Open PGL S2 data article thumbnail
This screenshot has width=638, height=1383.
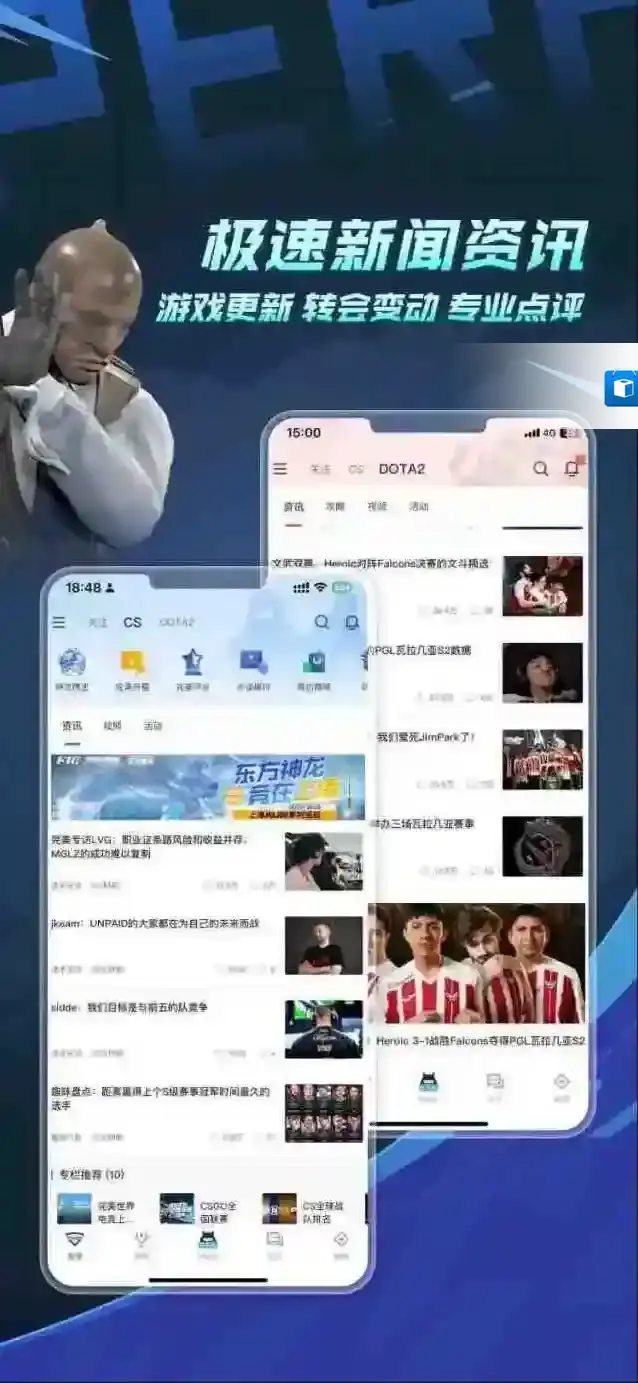coord(542,673)
